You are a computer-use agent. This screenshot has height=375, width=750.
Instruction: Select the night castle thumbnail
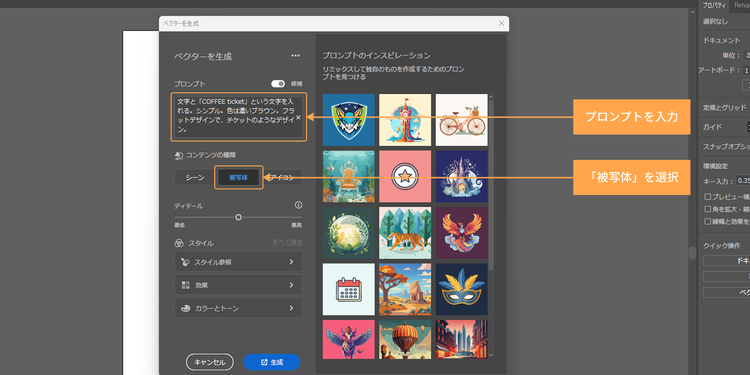click(462, 176)
